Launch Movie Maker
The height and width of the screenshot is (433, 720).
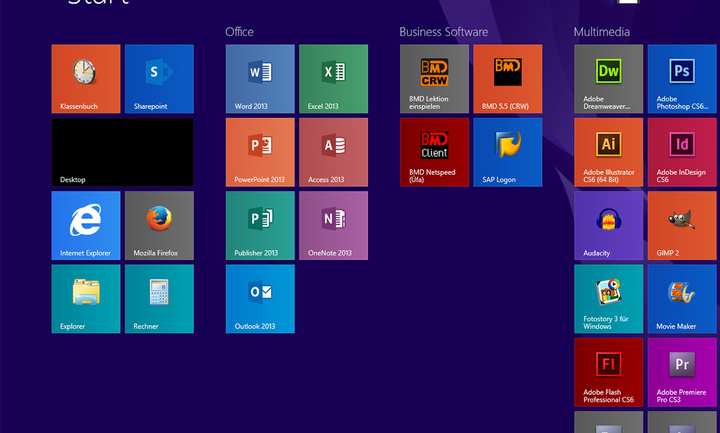682,299
